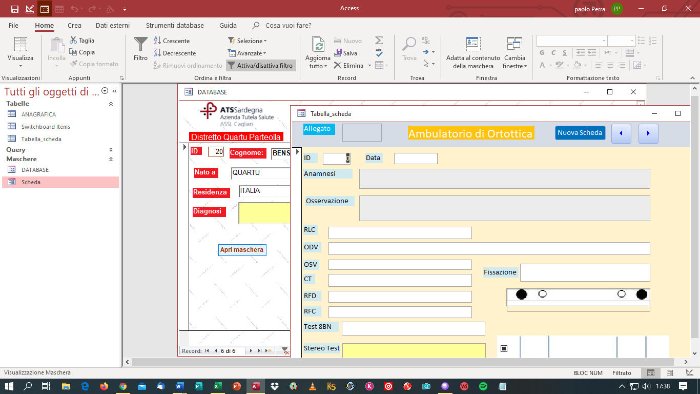Image resolution: width=700 pixels, height=394 pixels.
Task: Select DATABASE form in Maschere list
Action: pyautogui.click(x=35, y=170)
